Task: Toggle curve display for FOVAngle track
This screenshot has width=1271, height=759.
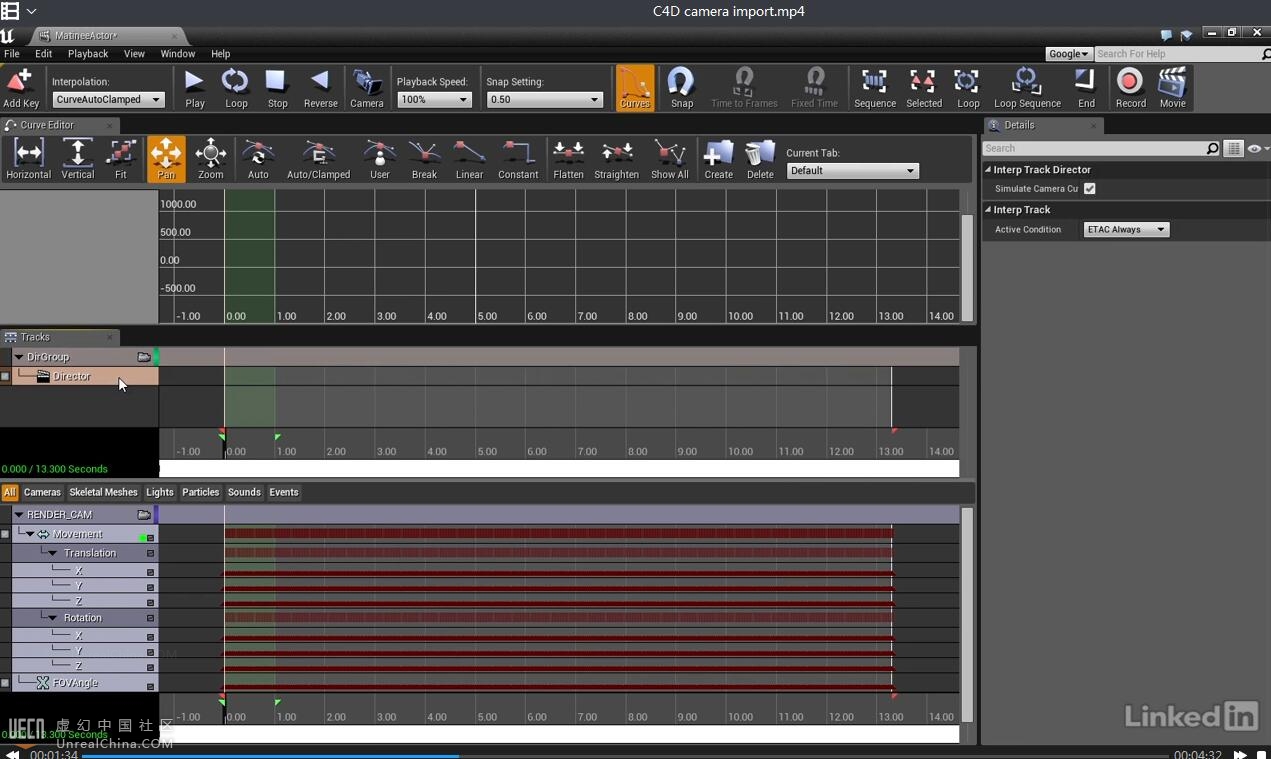Action: (151, 686)
